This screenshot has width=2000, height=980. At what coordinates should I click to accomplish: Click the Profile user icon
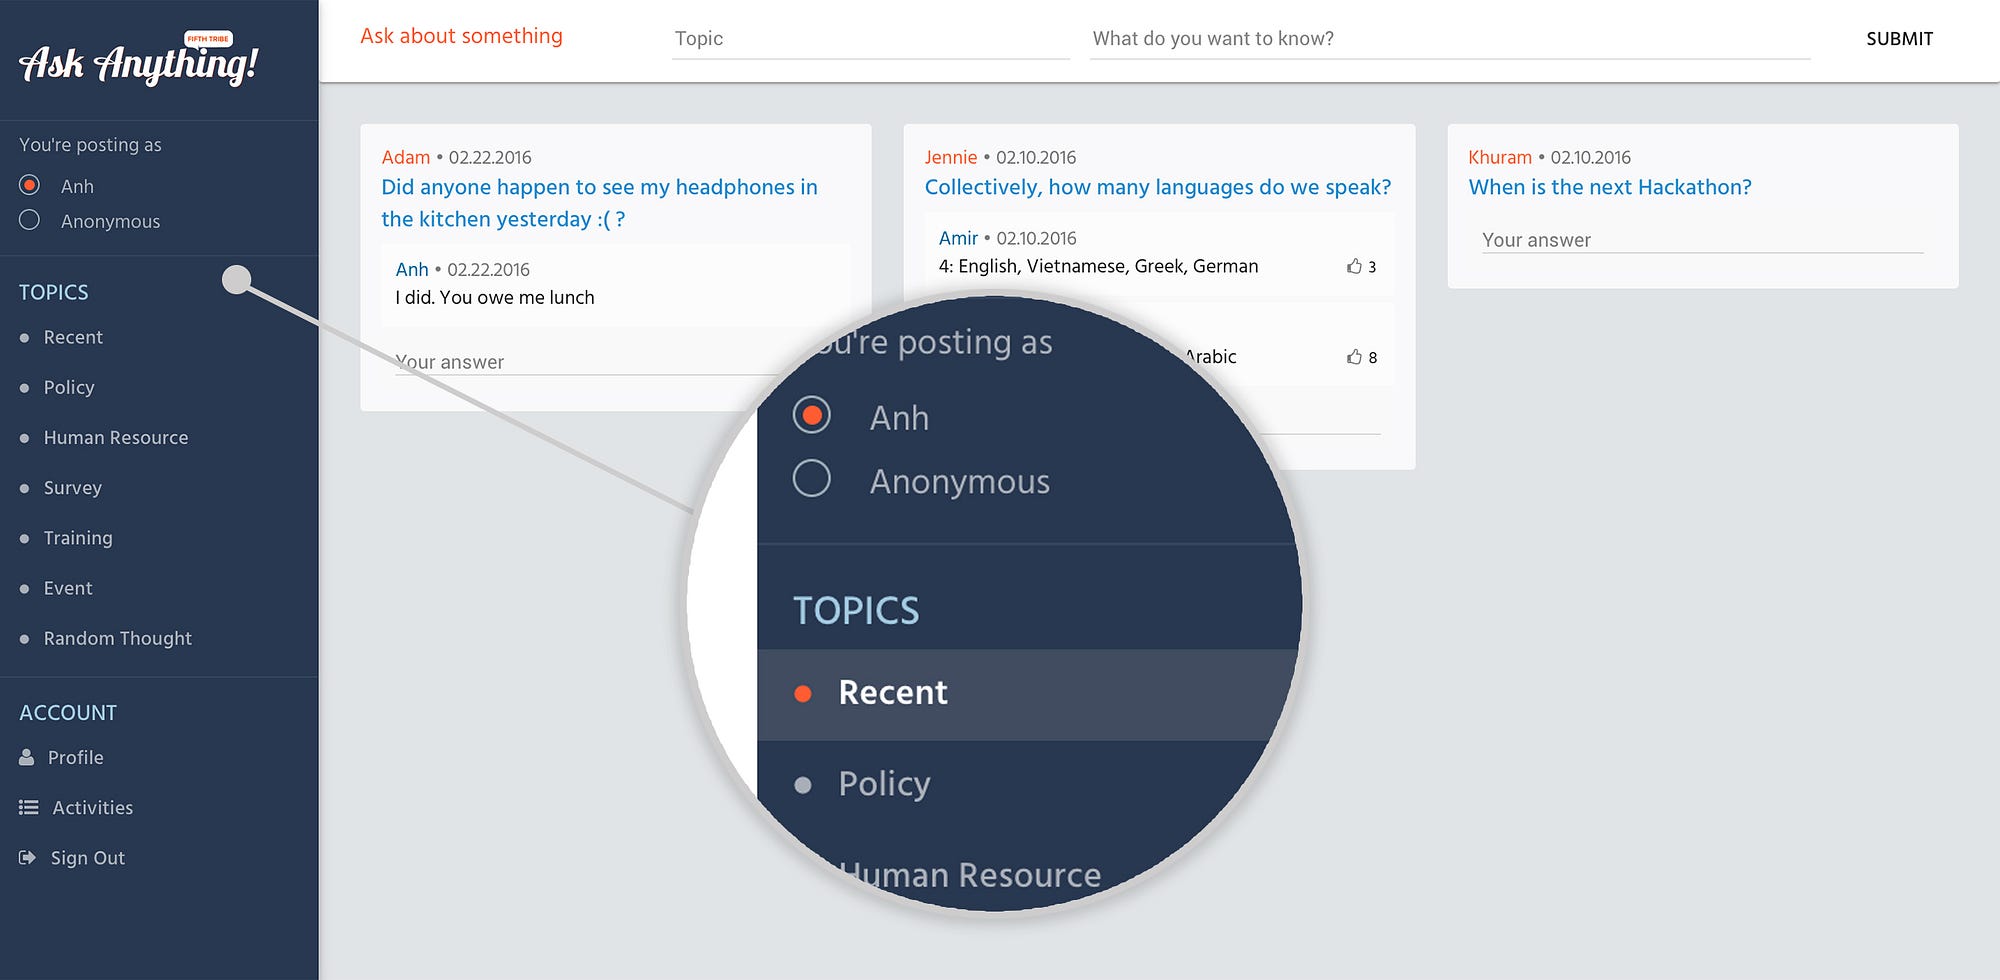[x=27, y=758]
